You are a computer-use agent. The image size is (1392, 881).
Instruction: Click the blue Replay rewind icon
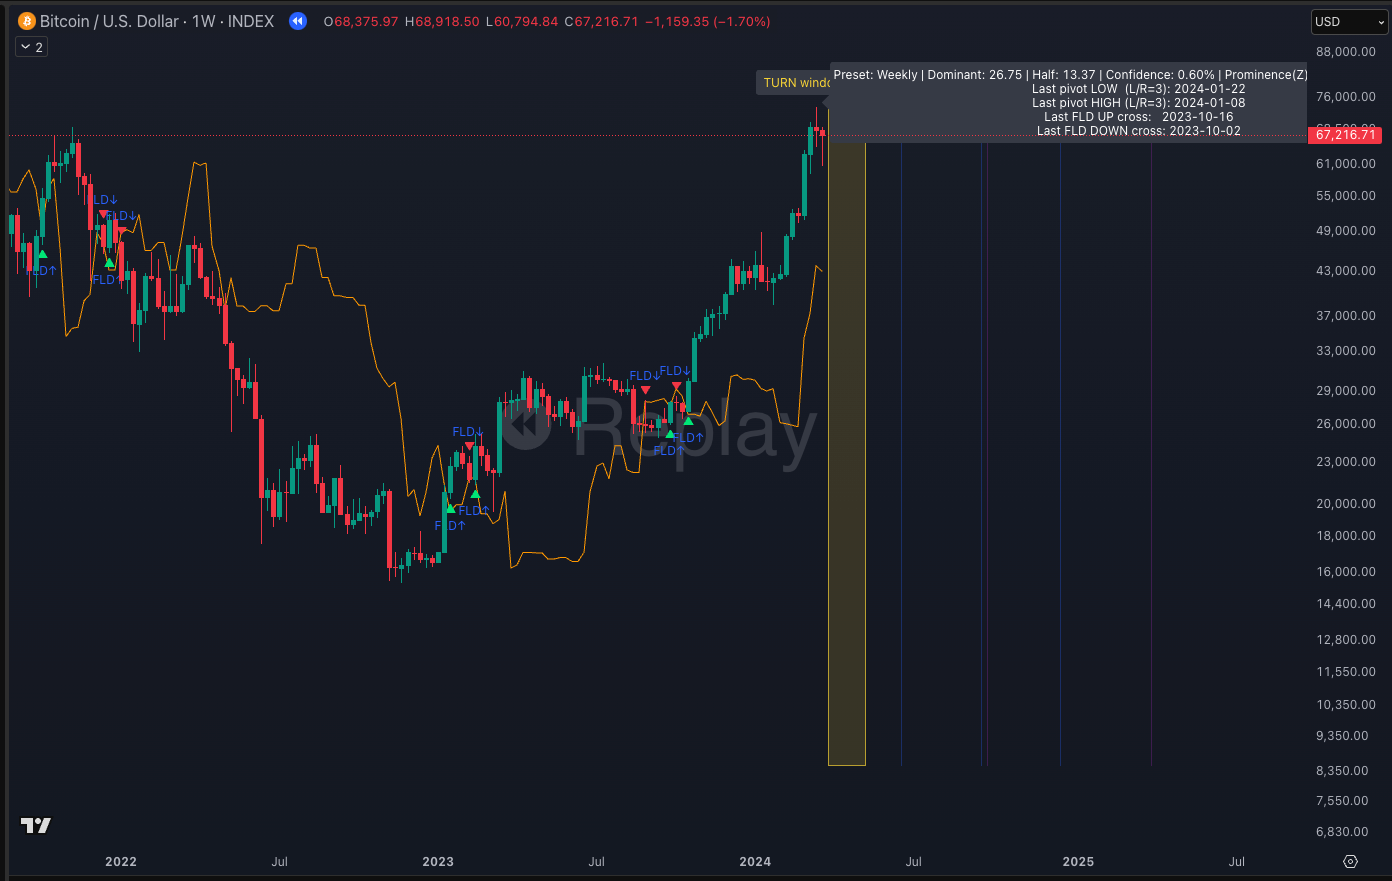pos(298,21)
